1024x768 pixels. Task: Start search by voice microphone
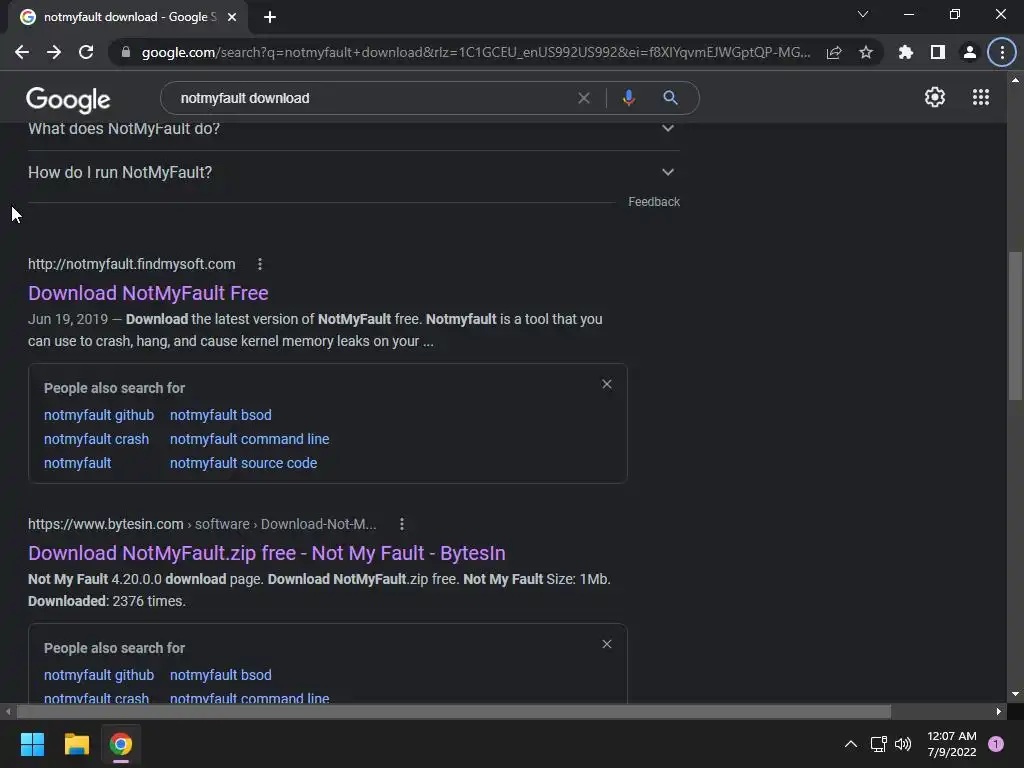pos(628,98)
